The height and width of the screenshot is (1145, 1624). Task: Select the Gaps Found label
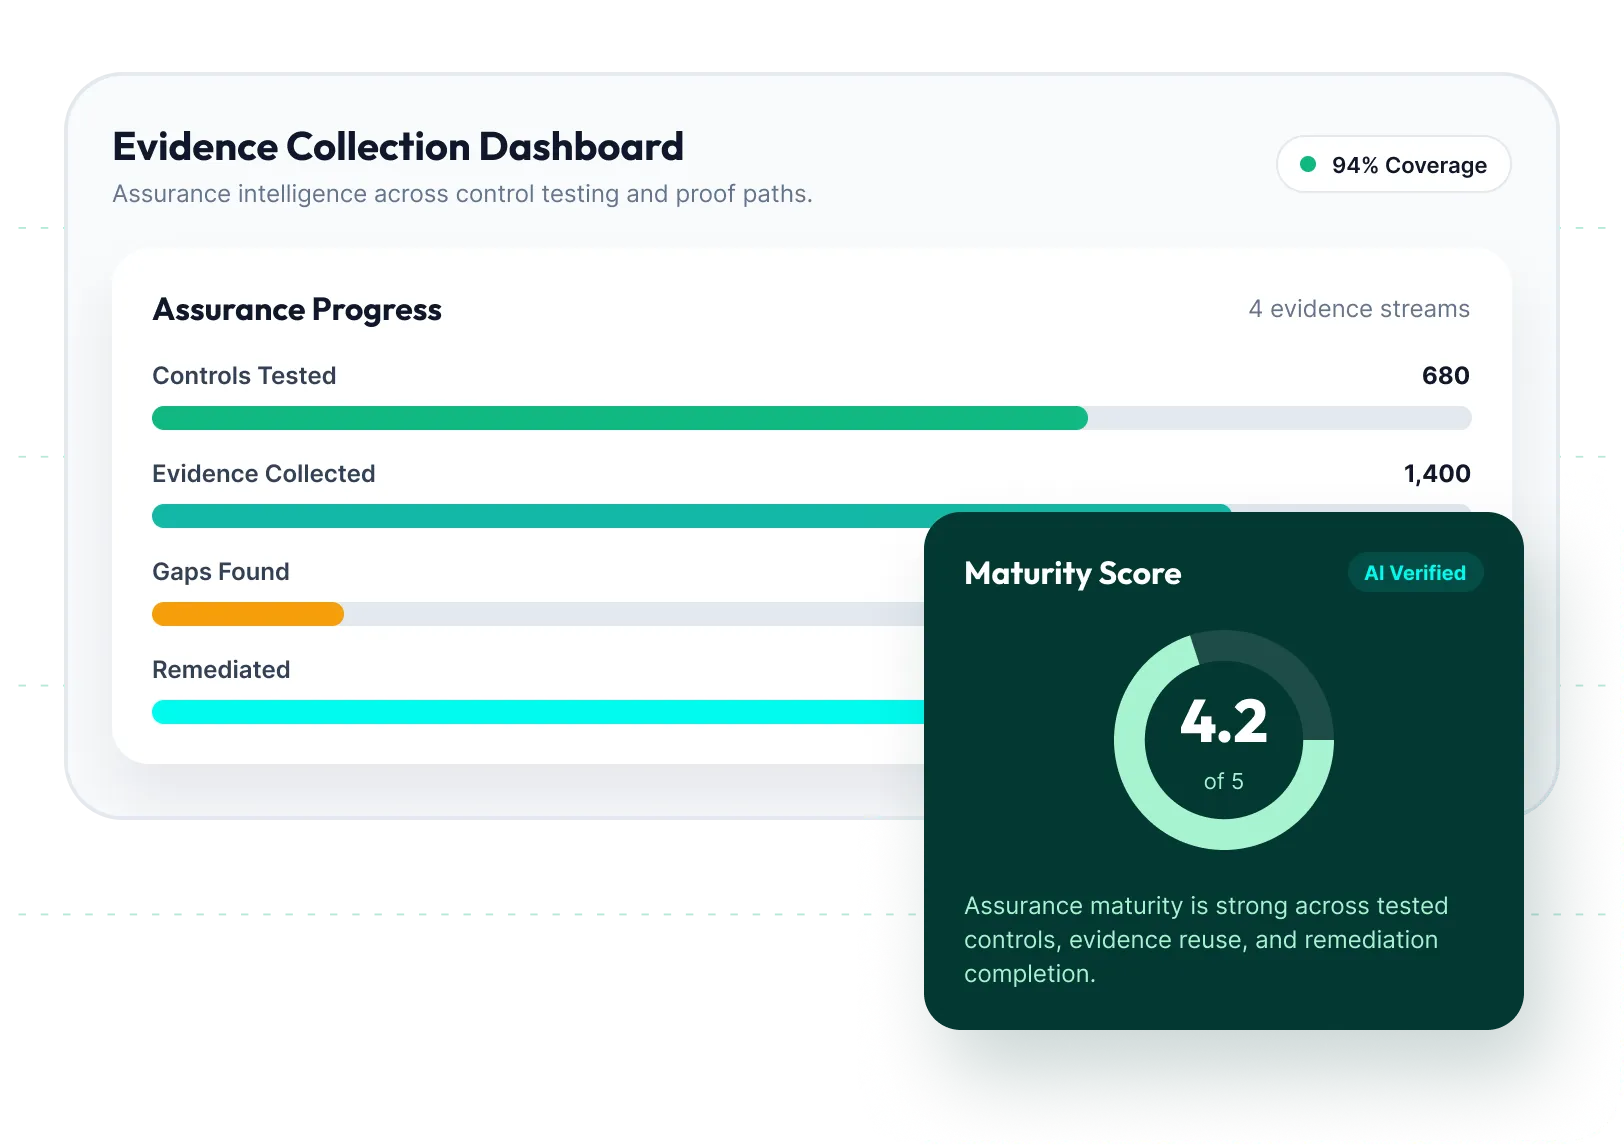pyautogui.click(x=221, y=572)
